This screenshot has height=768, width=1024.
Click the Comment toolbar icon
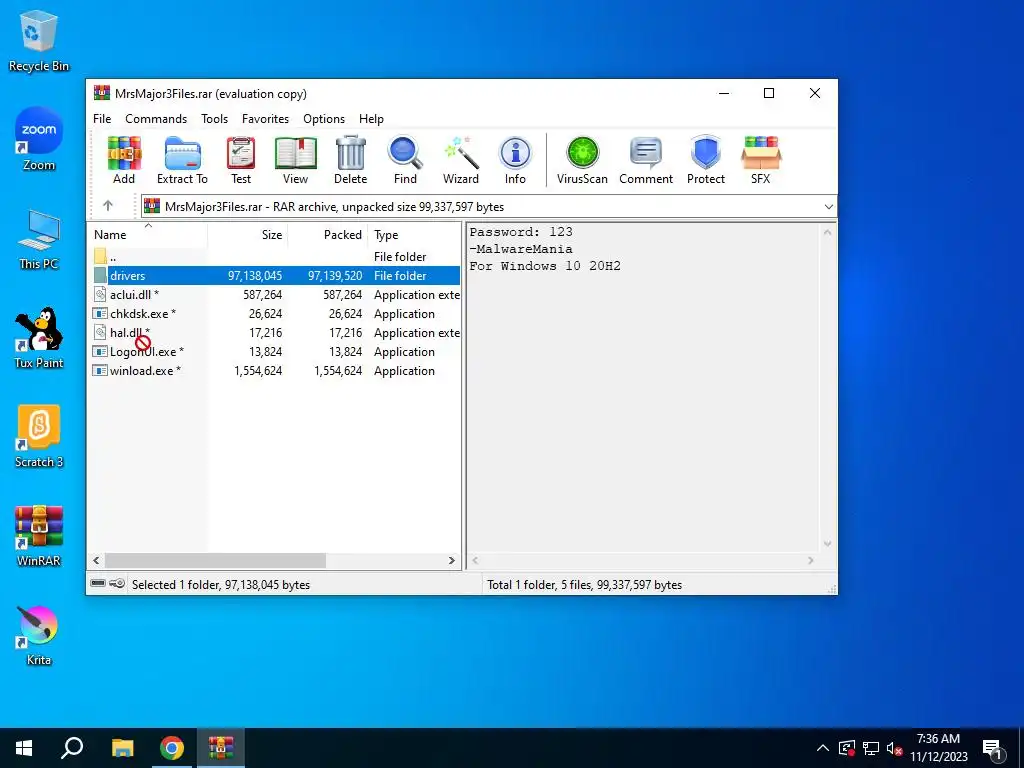pyautogui.click(x=646, y=160)
